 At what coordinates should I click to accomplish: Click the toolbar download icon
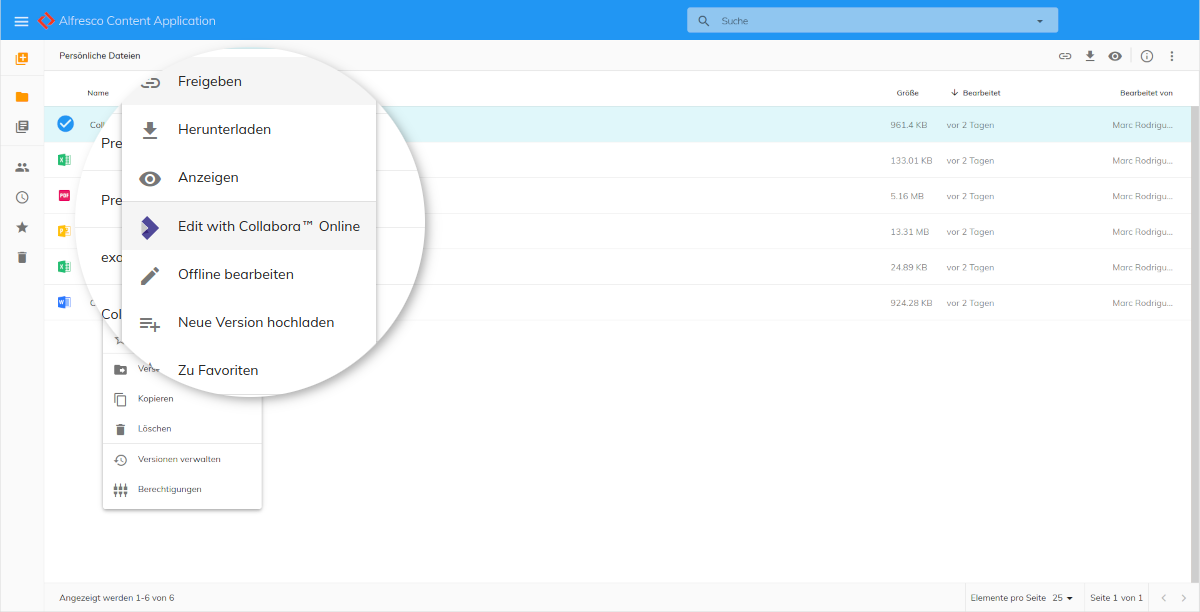coord(1090,56)
